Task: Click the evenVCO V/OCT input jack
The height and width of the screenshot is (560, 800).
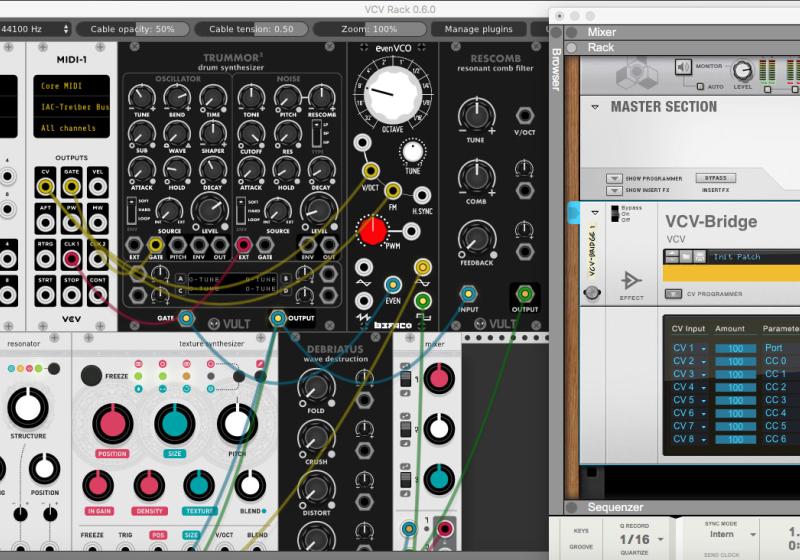Action: [370, 170]
